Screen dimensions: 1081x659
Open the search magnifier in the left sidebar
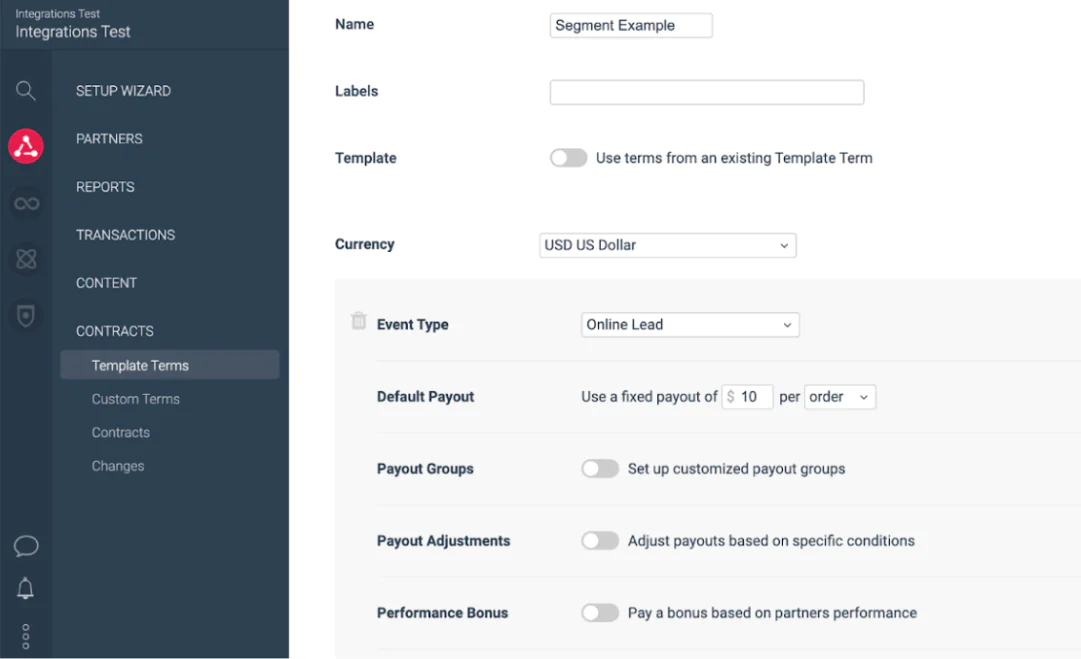25,90
